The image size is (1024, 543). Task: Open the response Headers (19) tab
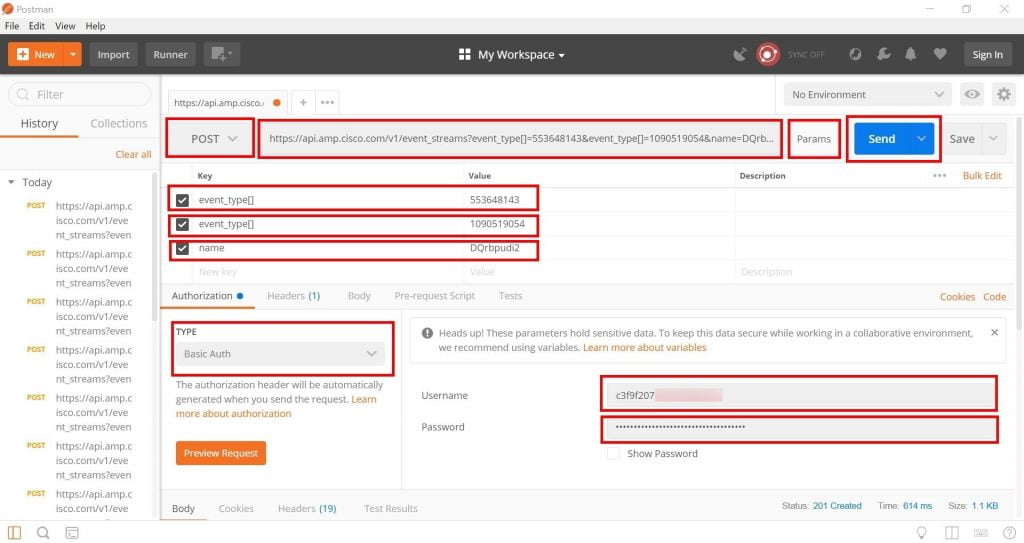point(307,508)
